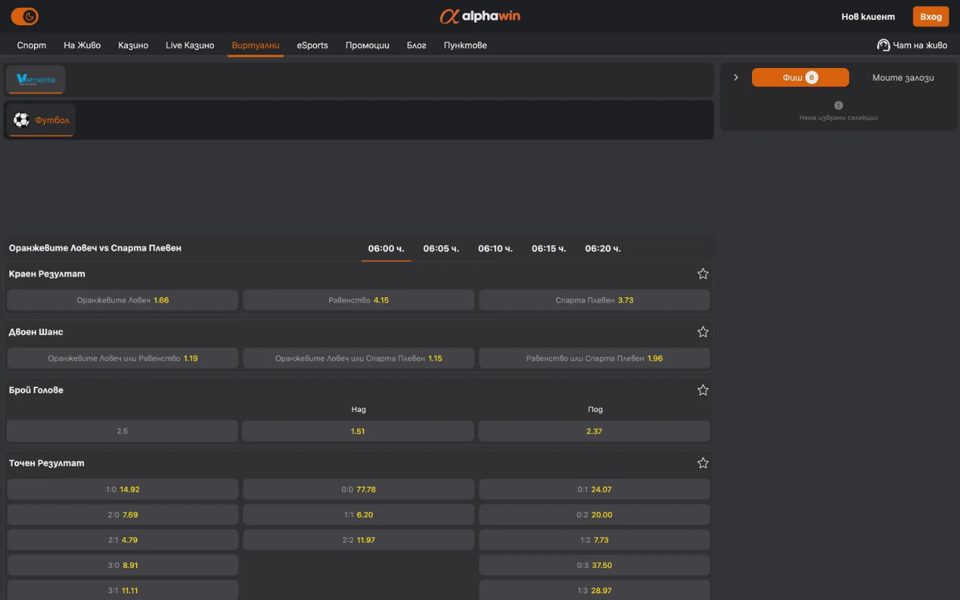Pick Над 2.5 goals at 1.51
Viewport: 960px width, 600px height.
(x=358, y=431)
